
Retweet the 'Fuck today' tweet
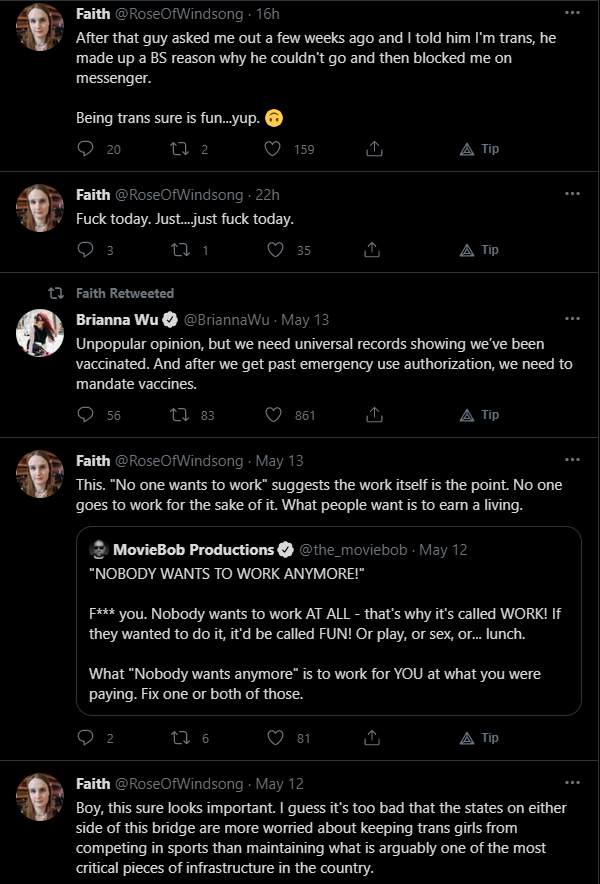(x=180, y=250)
